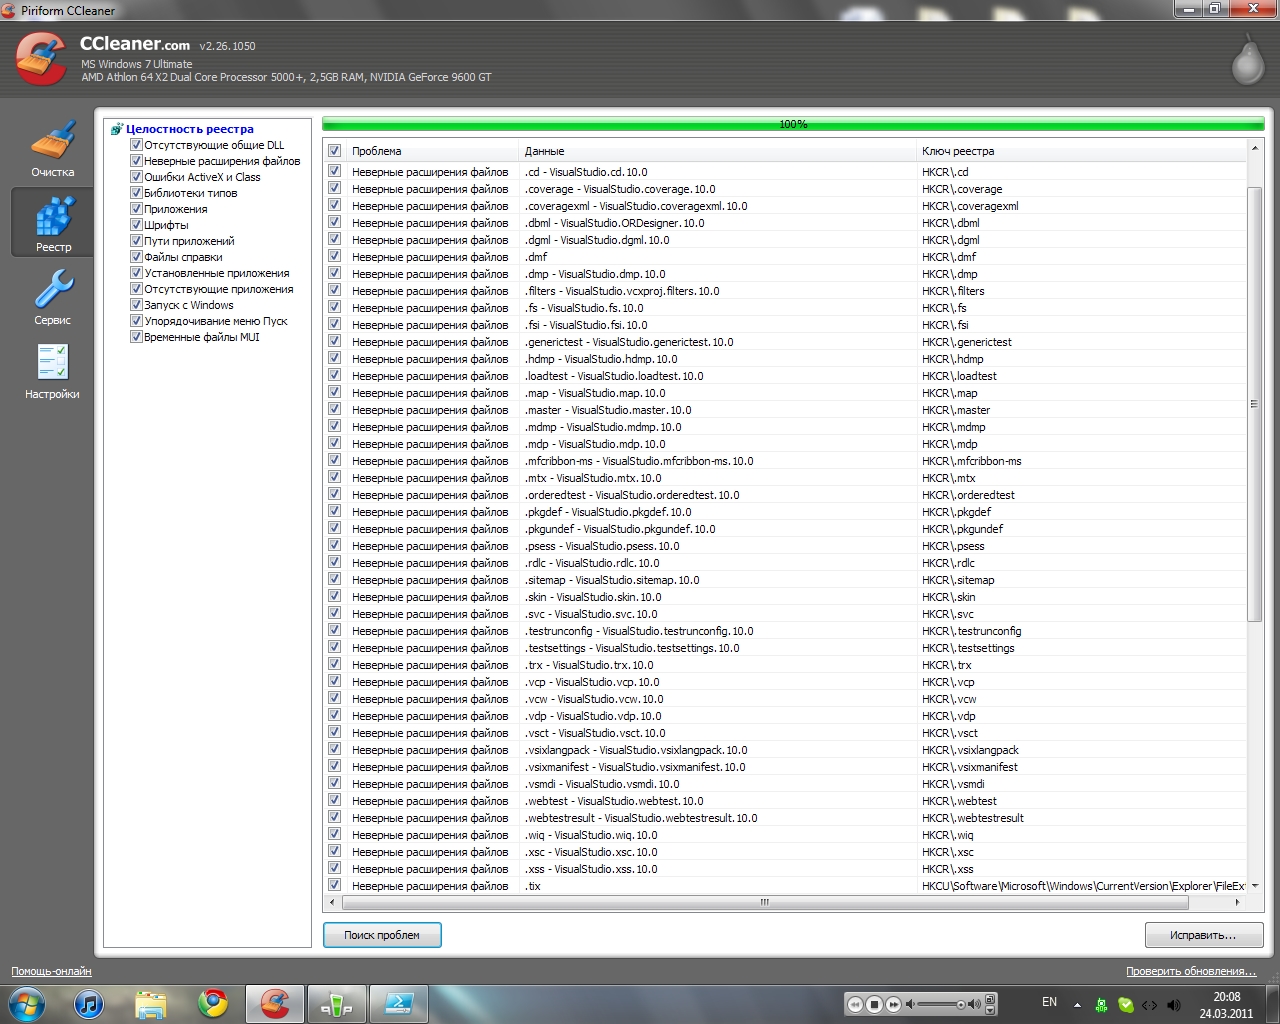Screen dimensions: 1280x1024
Task: Click the Поиск проблем button
Action: (x=382, y=935)
